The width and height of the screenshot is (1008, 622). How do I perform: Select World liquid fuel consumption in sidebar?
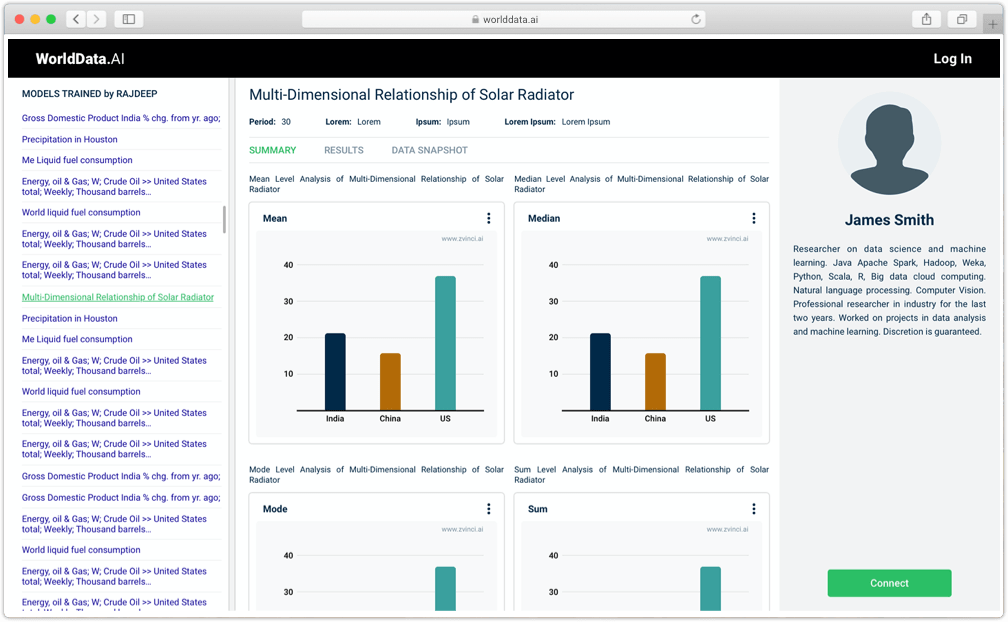click(81, 212)
